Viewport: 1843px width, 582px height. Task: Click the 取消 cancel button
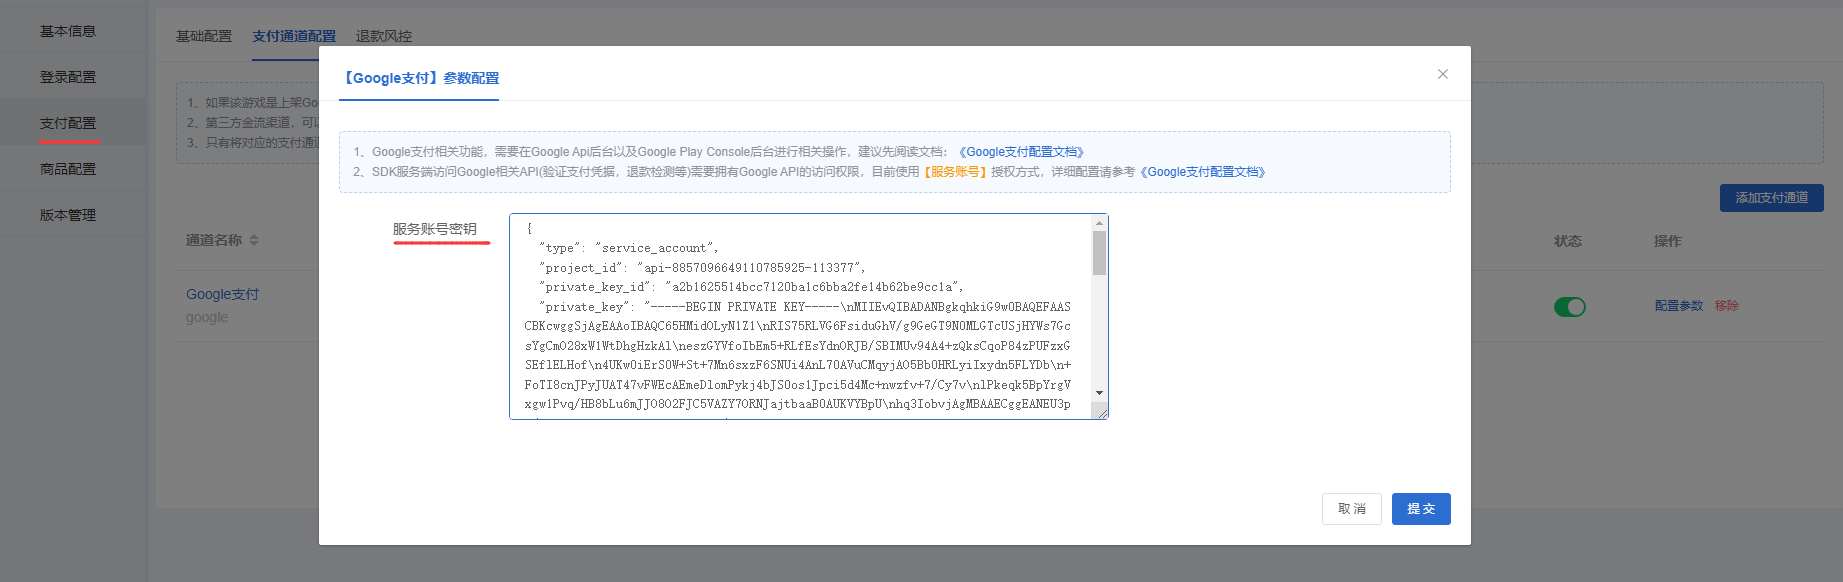click(x=1351, y=509)
